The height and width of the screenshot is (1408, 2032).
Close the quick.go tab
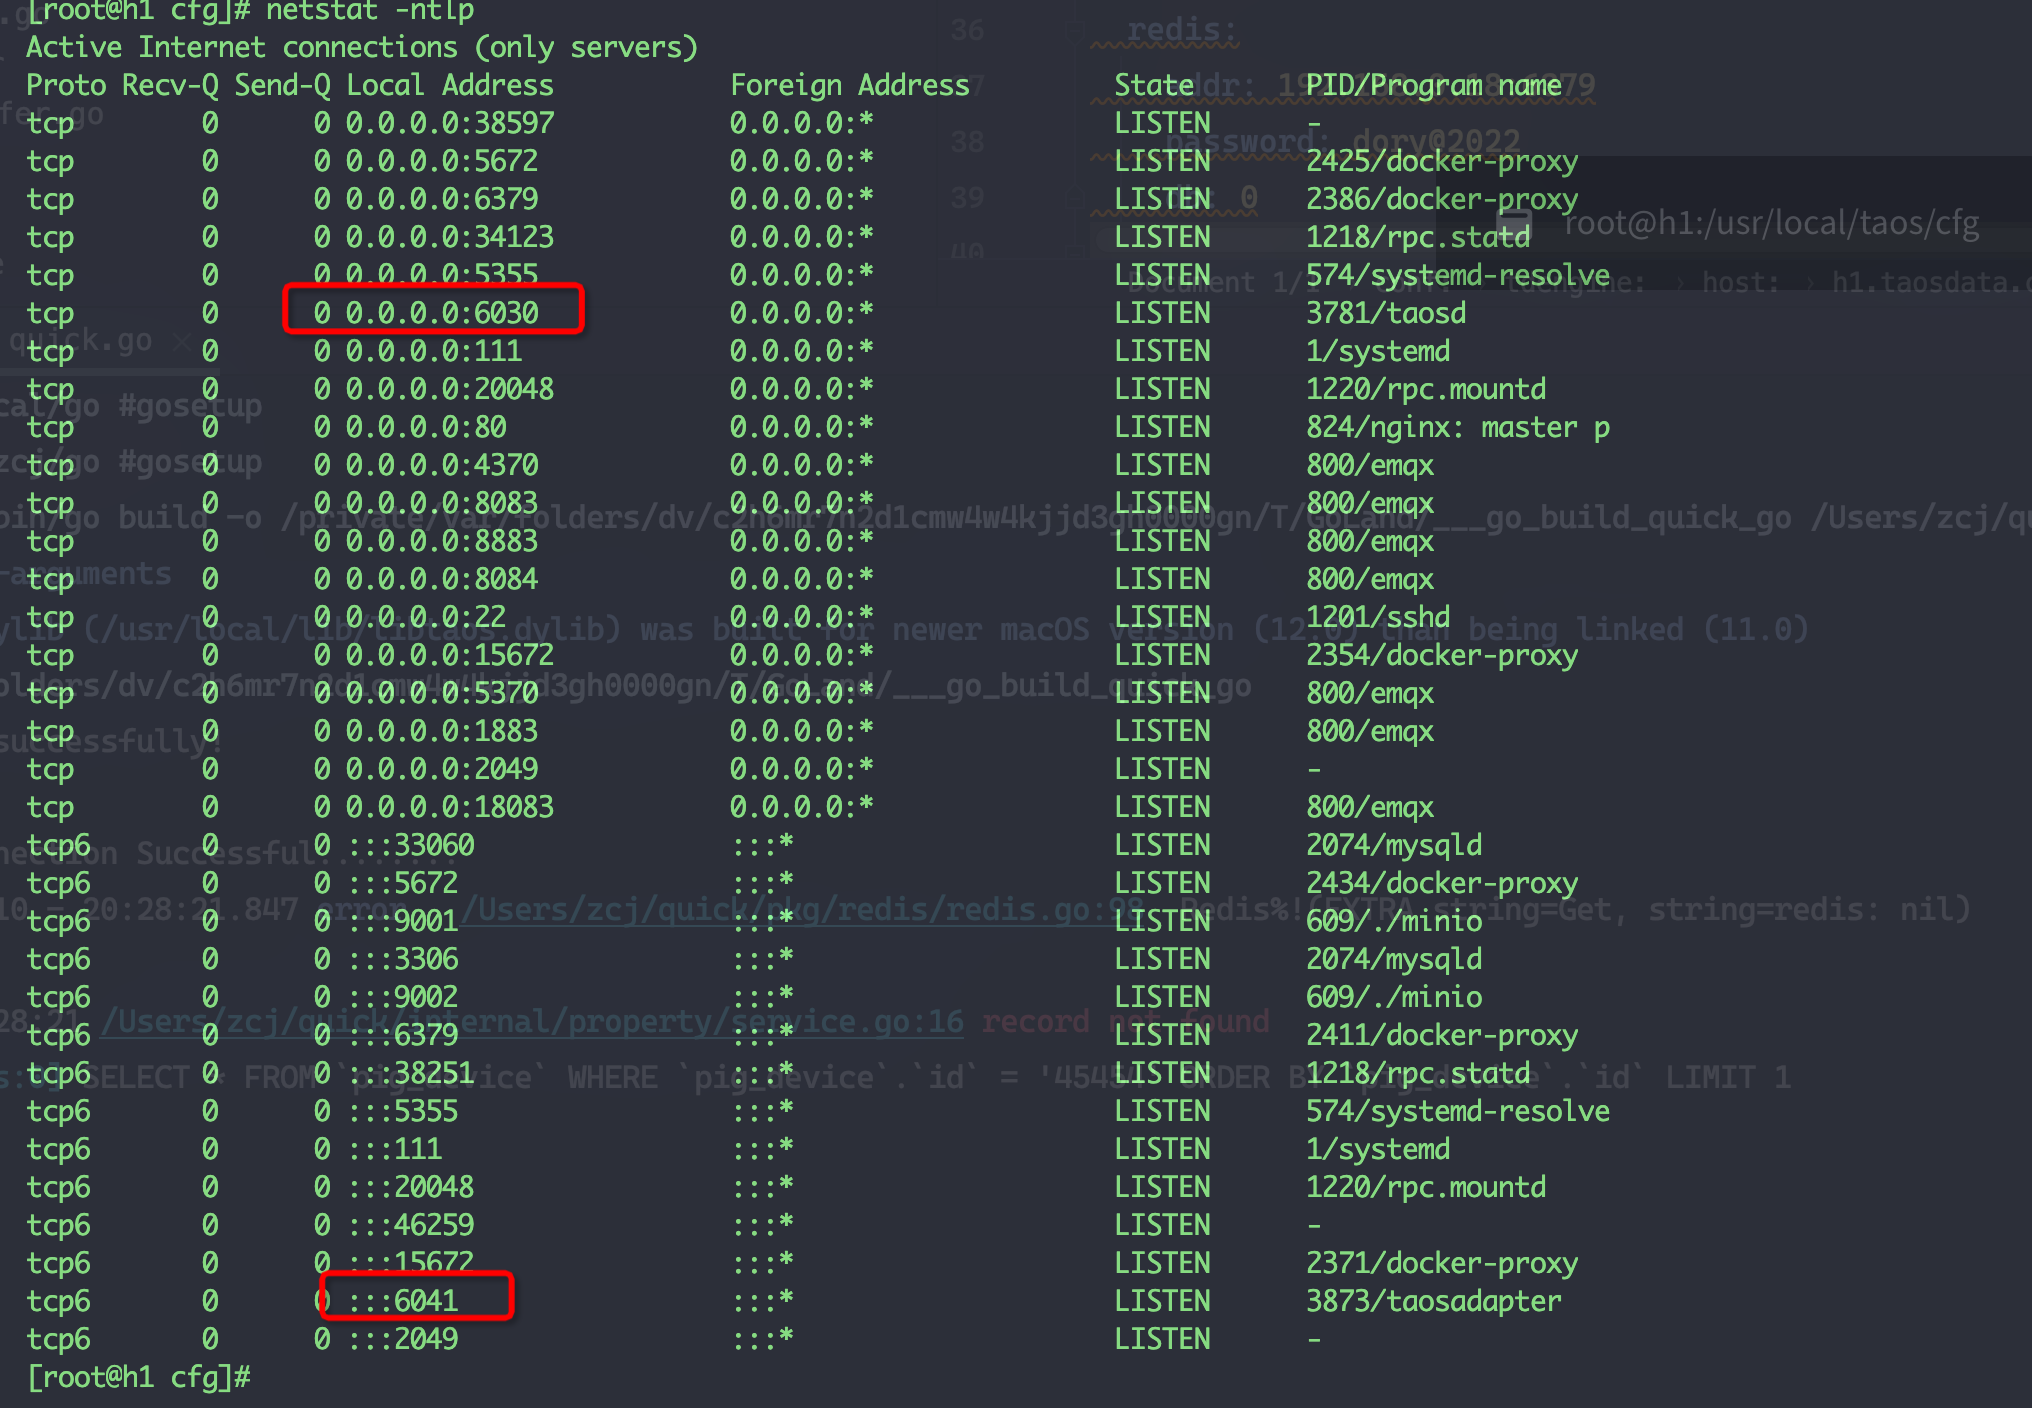180,341
